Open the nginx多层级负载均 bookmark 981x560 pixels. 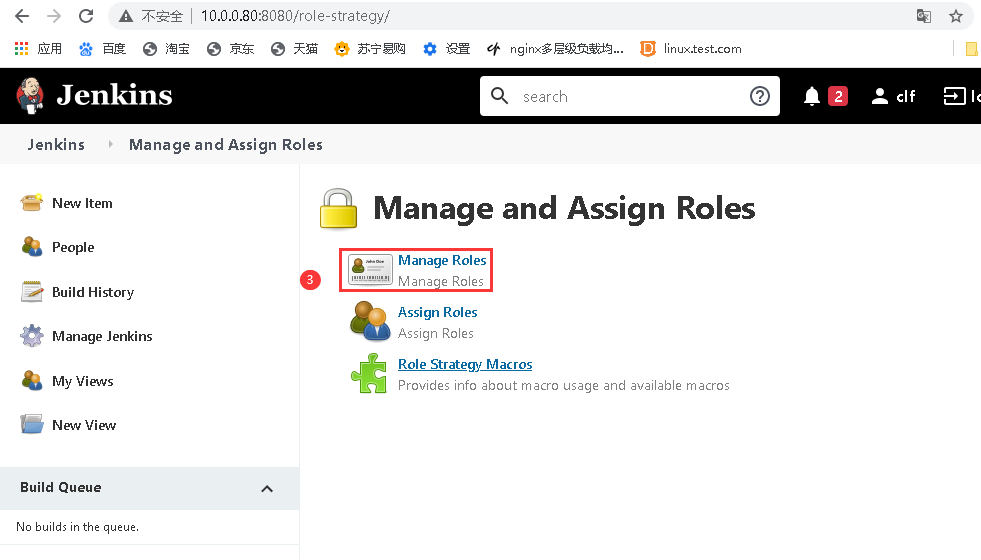pos(555,49)
